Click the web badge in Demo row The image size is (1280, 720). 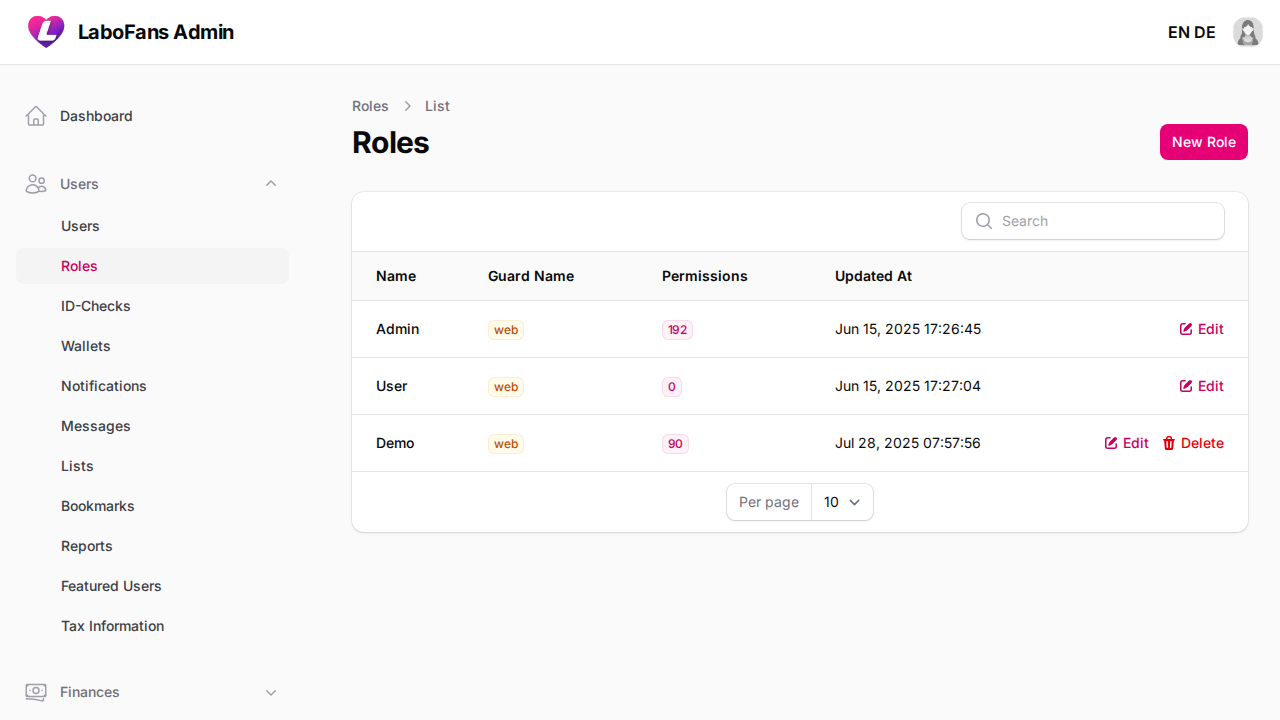click(x=506, y=444)
